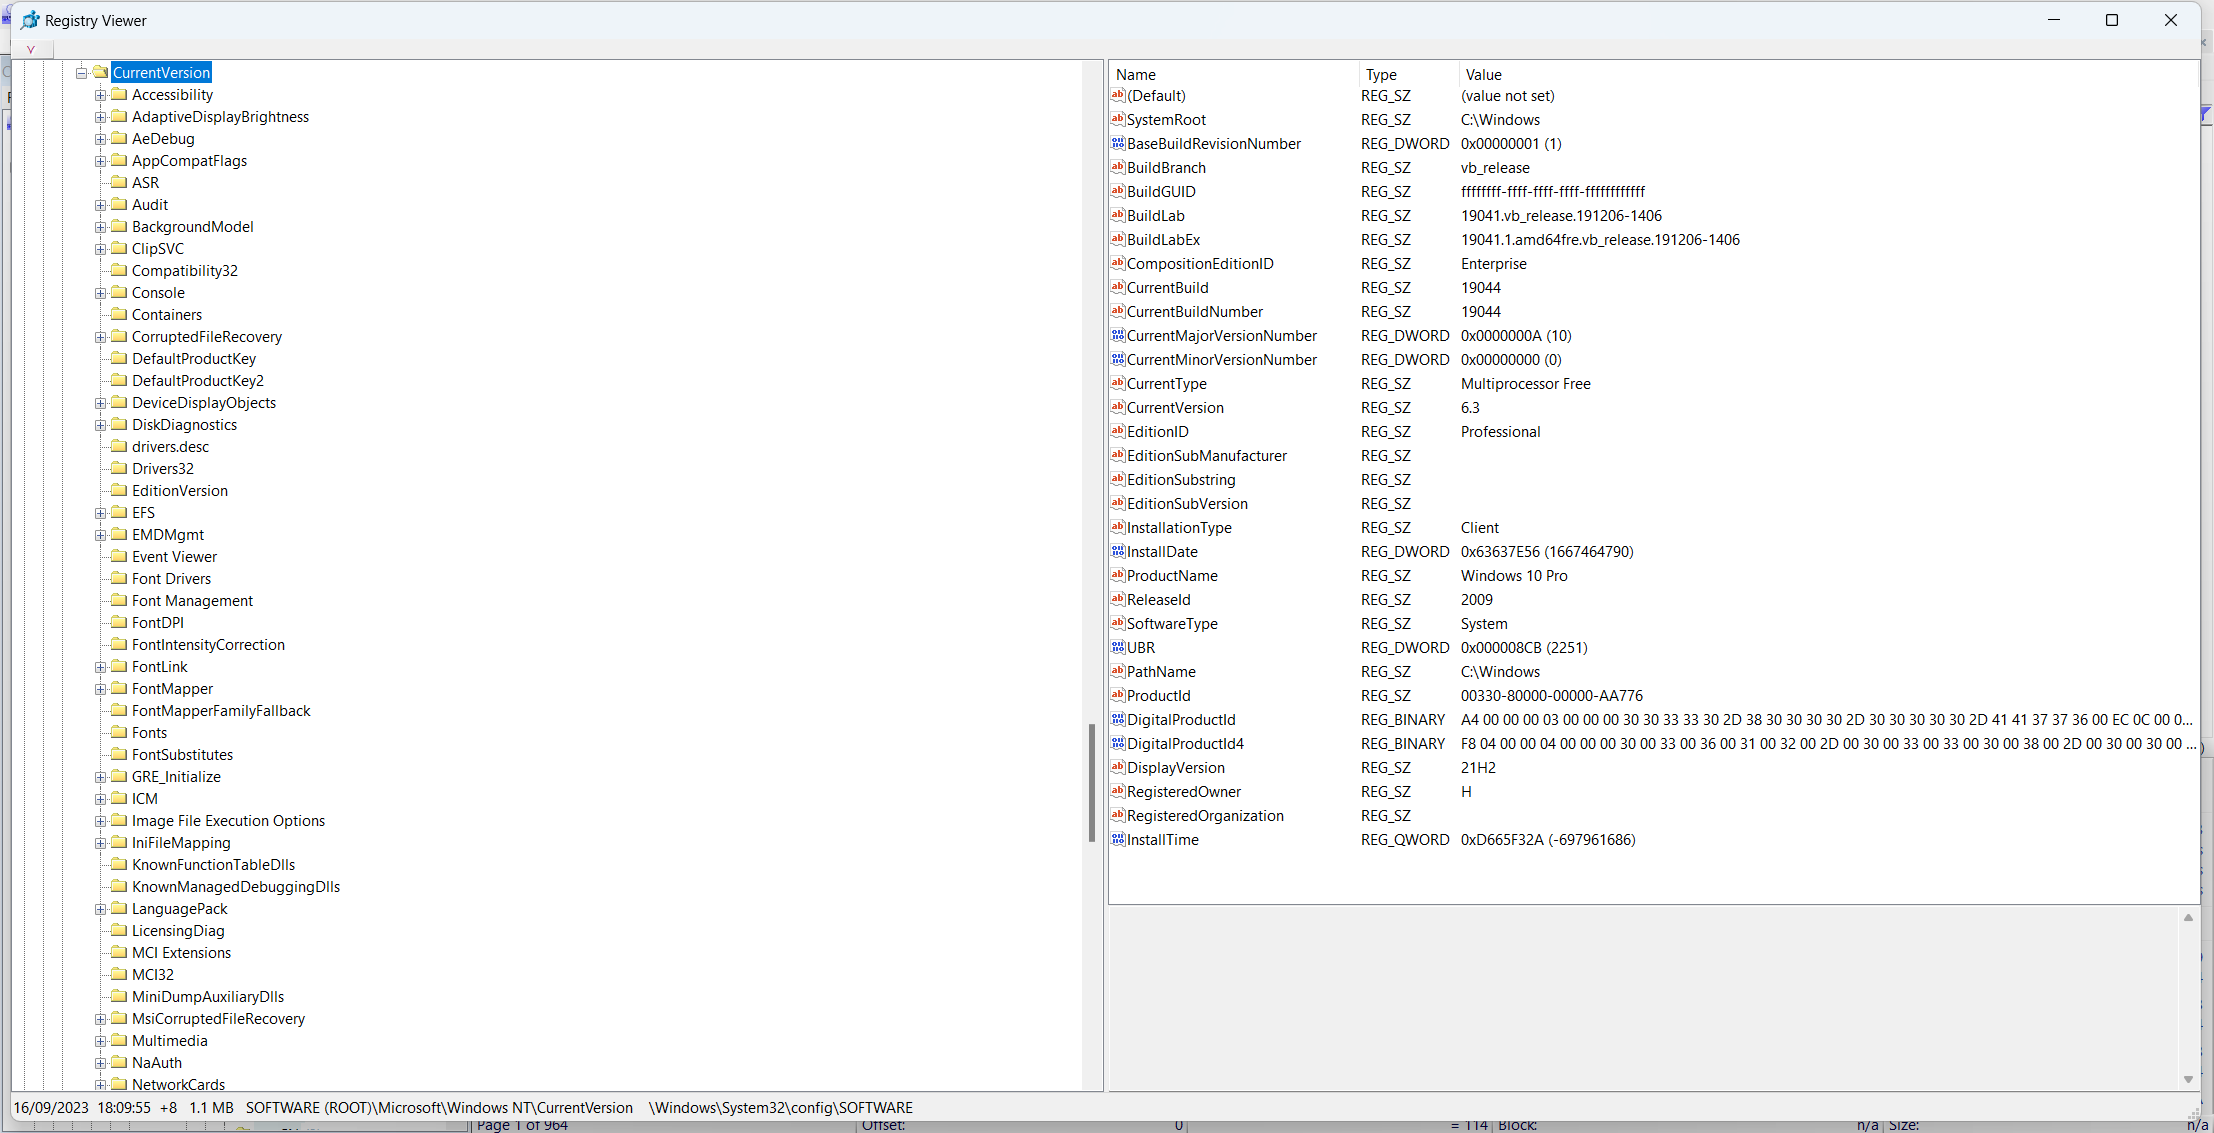Expand the BackgroundModel node

point(100,227)
